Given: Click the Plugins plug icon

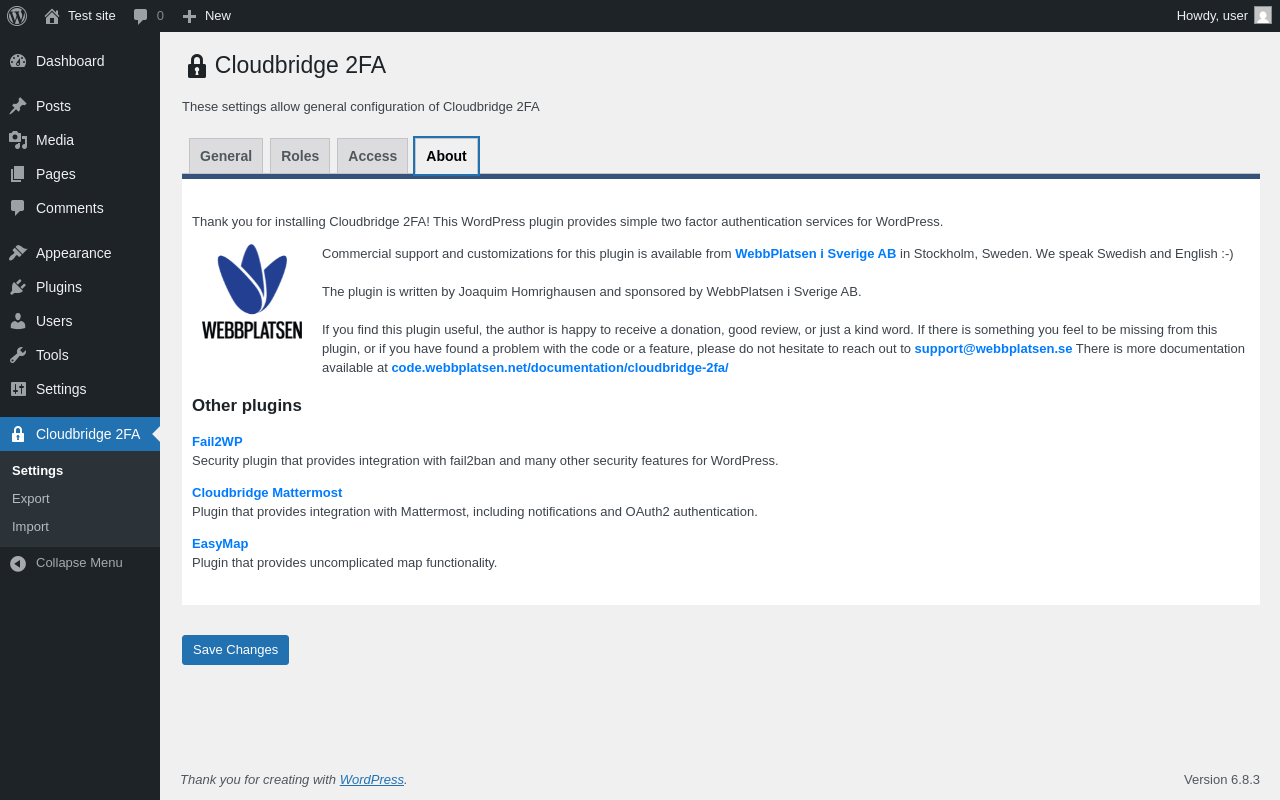Looking at the screenshot, I should (18, 287).
